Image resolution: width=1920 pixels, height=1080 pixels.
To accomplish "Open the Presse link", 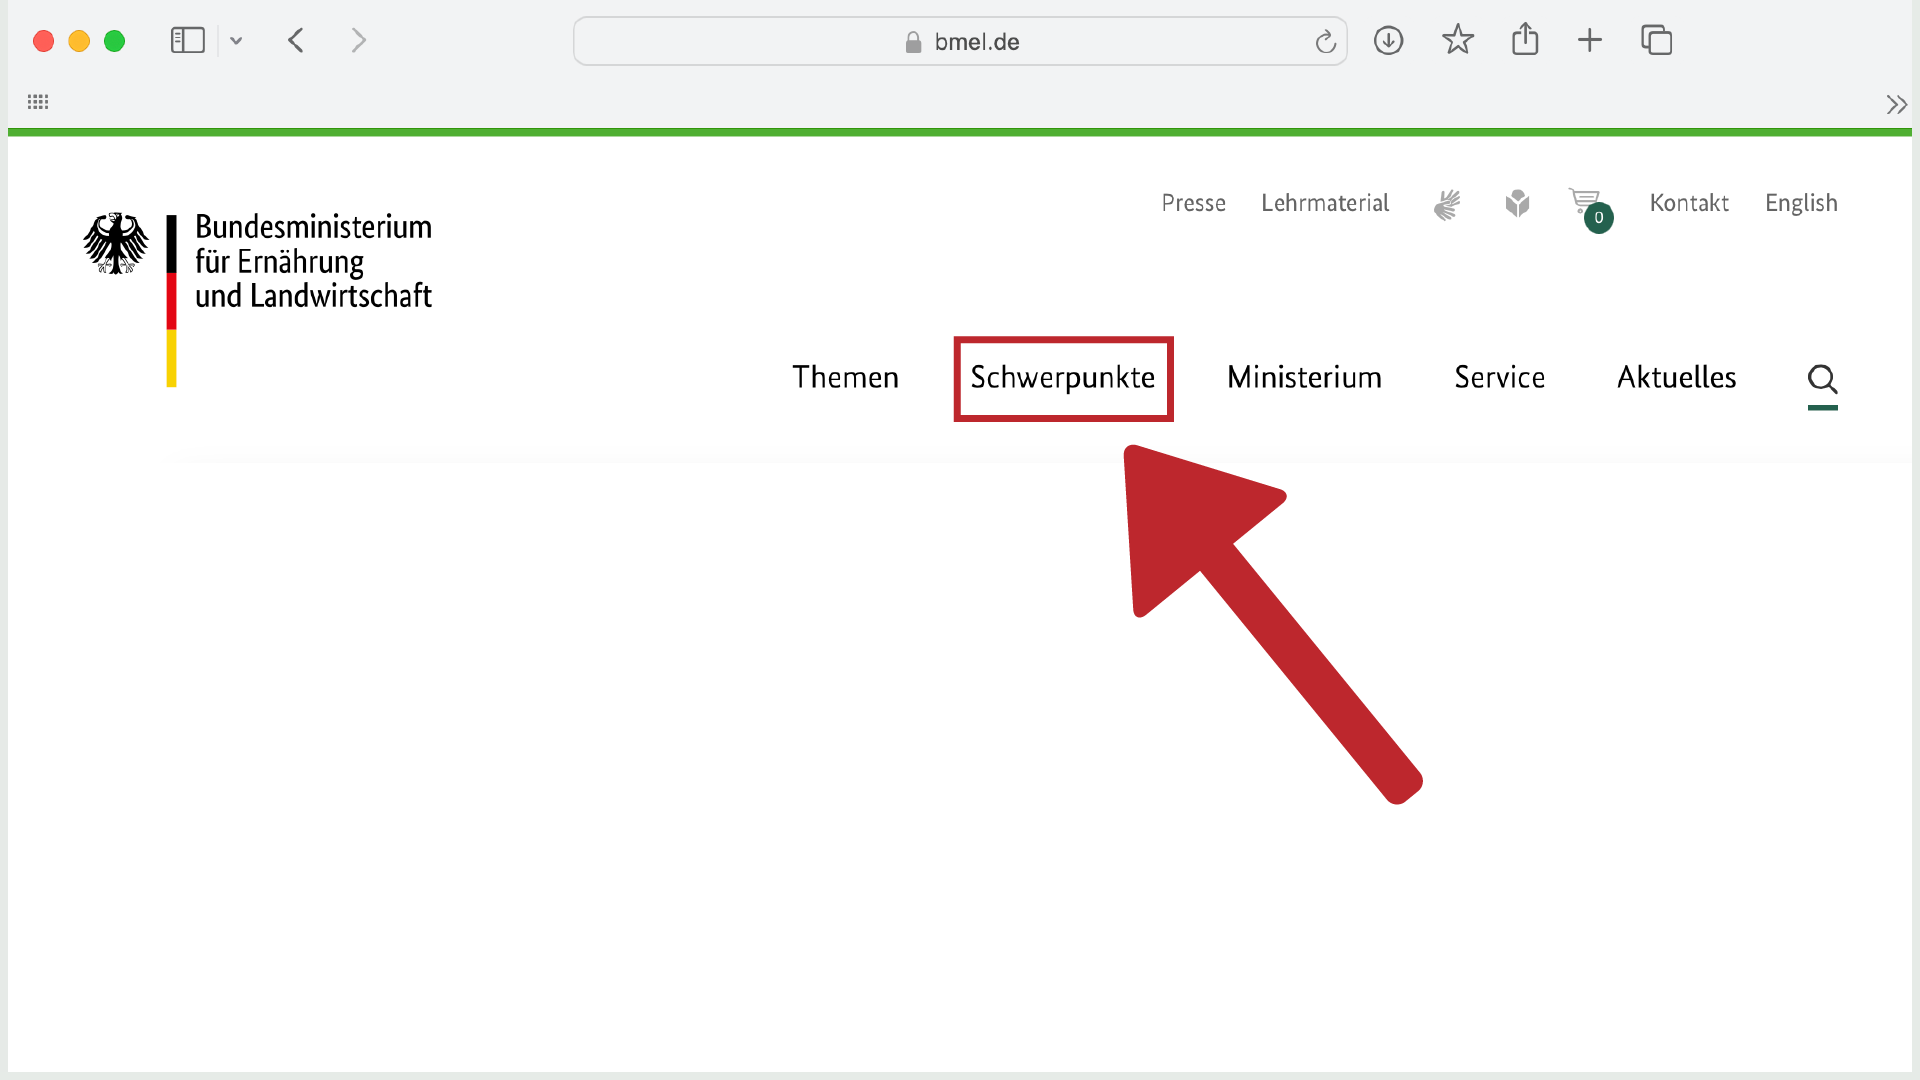I will [x=1193, y=203].
